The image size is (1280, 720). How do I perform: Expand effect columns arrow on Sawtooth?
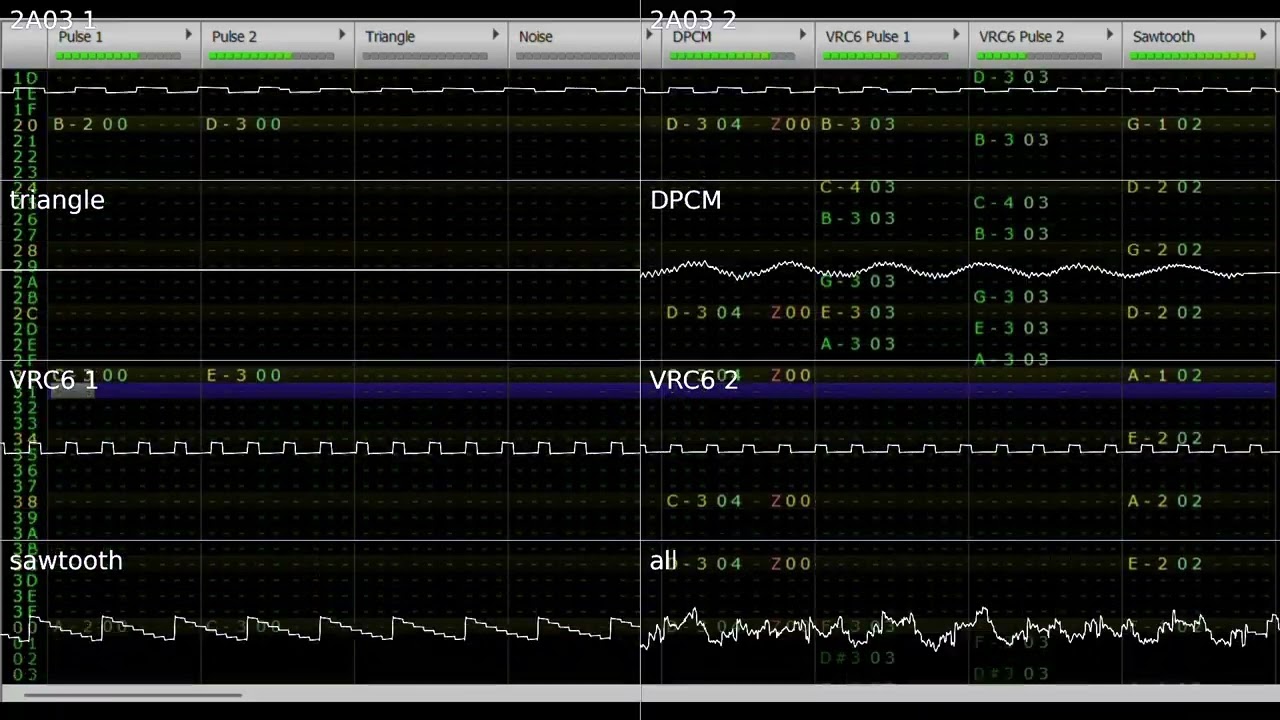(1263, 35)
